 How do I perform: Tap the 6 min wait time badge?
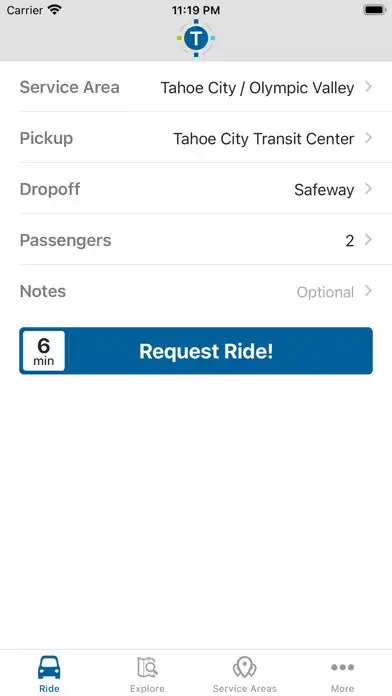(x=44, y=351)
